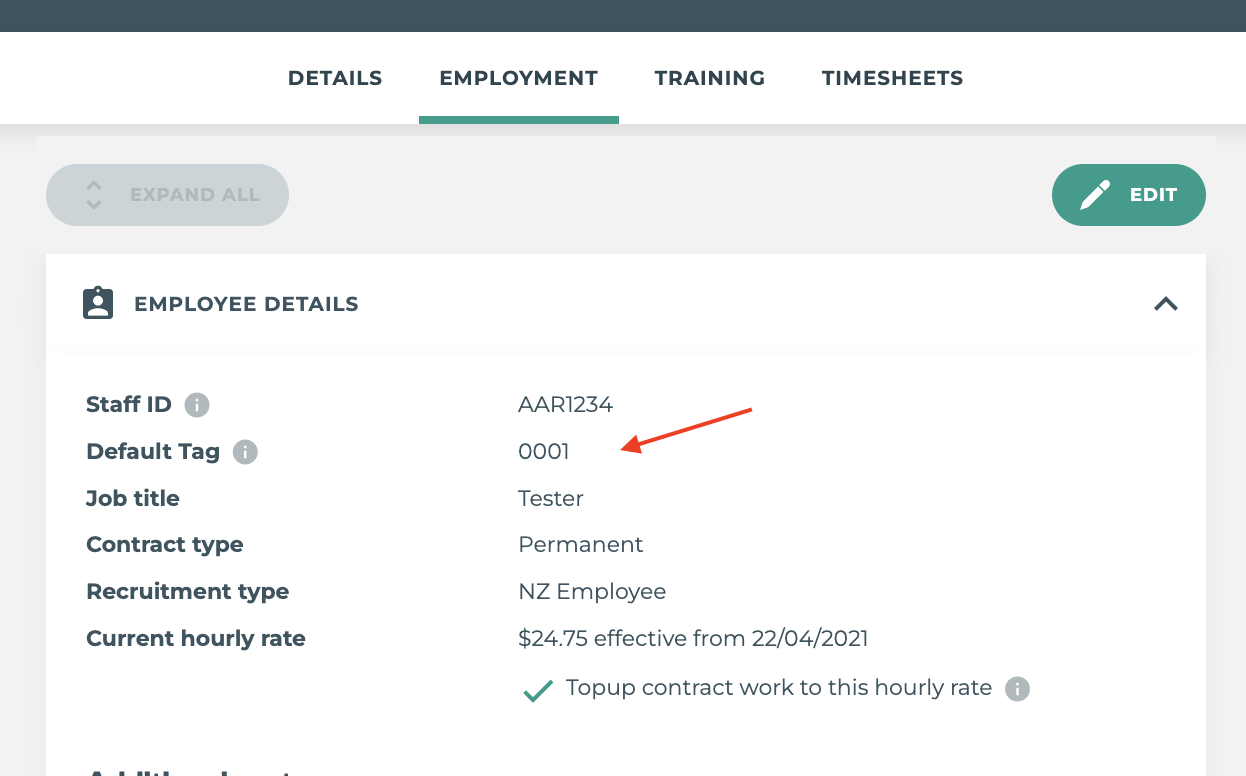Click the Staff ID value AAR1234
The width and height of the screenshot is (1246, 776).
565,405
